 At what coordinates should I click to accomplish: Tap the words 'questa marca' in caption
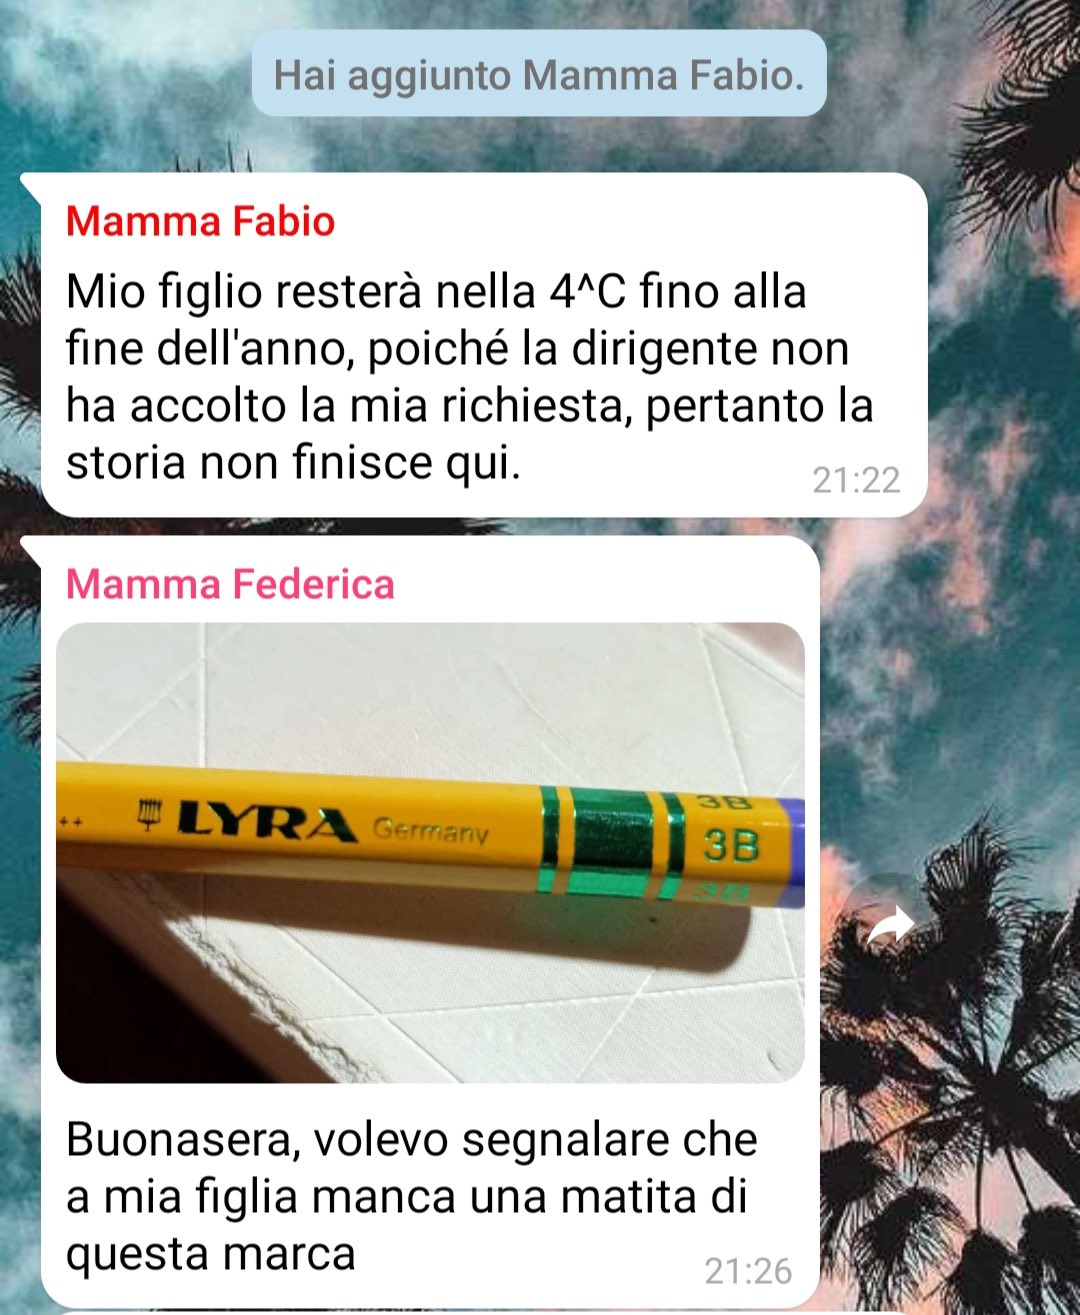point(211,1254)
